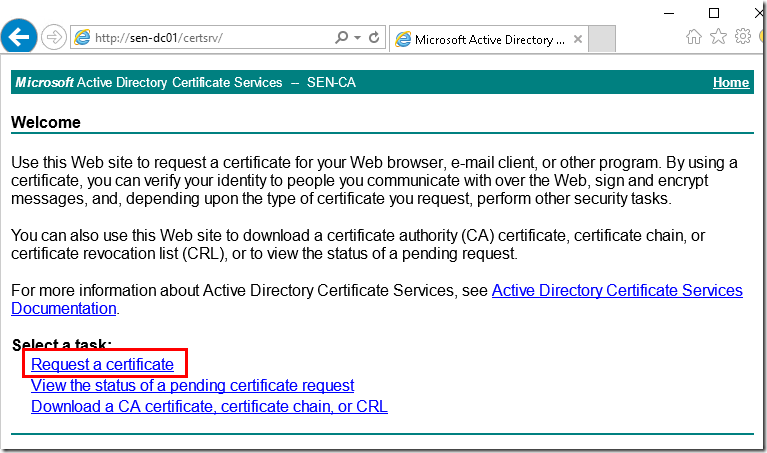Image resolution: width=767 pixels, height=453 pixels.
Task: Minimize the browser window
Action: 669,13
